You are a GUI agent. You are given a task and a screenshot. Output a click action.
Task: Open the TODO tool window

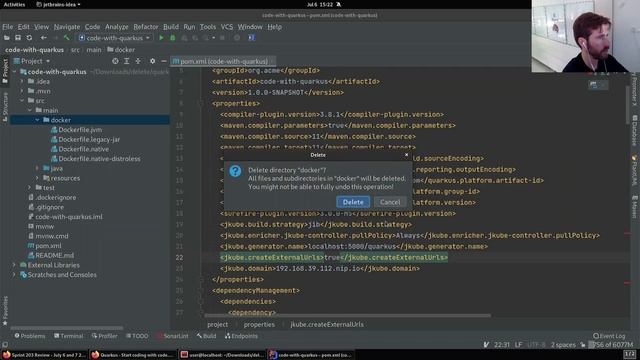[137, 336]
